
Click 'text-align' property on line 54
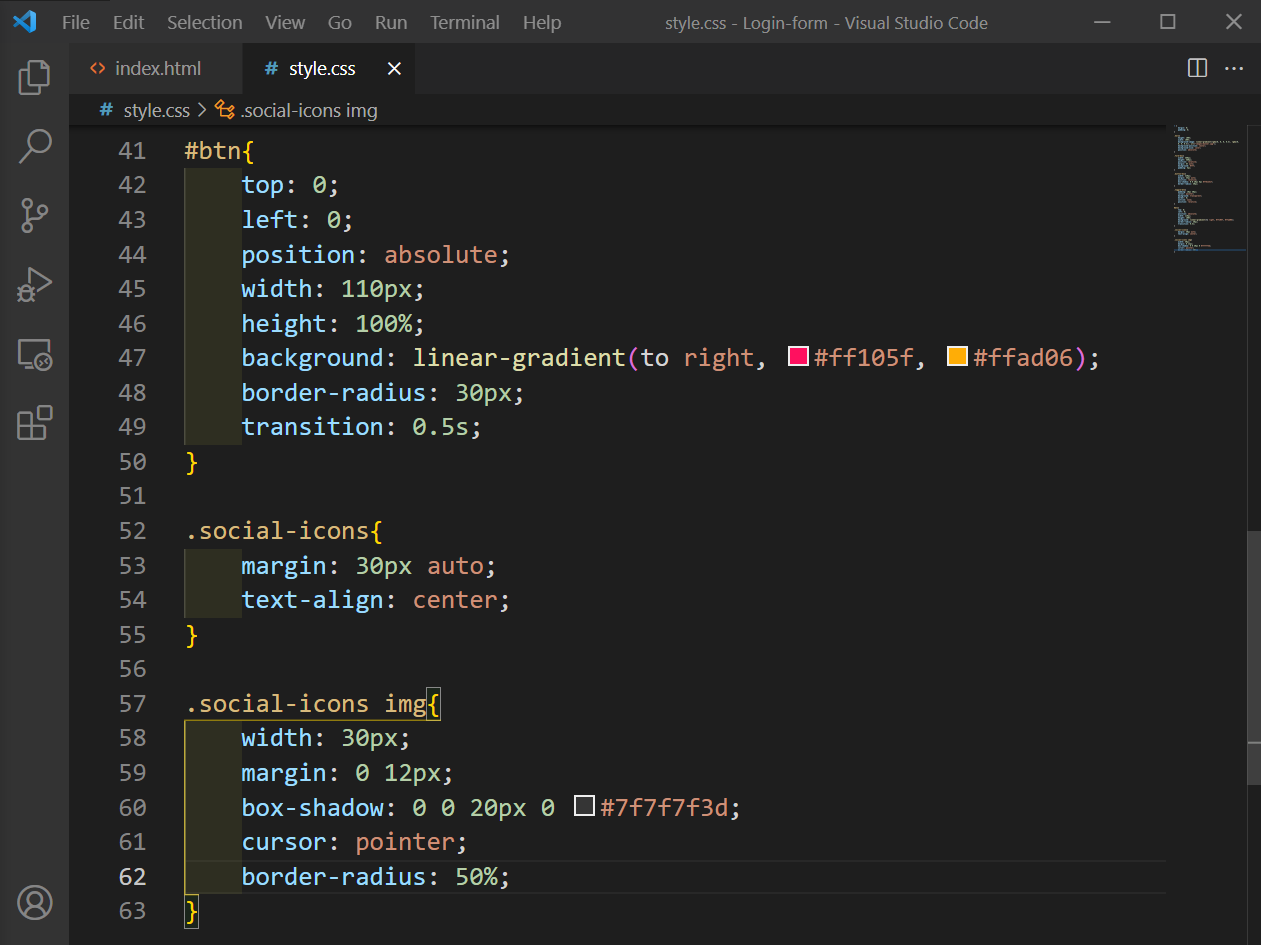point(313,599)
